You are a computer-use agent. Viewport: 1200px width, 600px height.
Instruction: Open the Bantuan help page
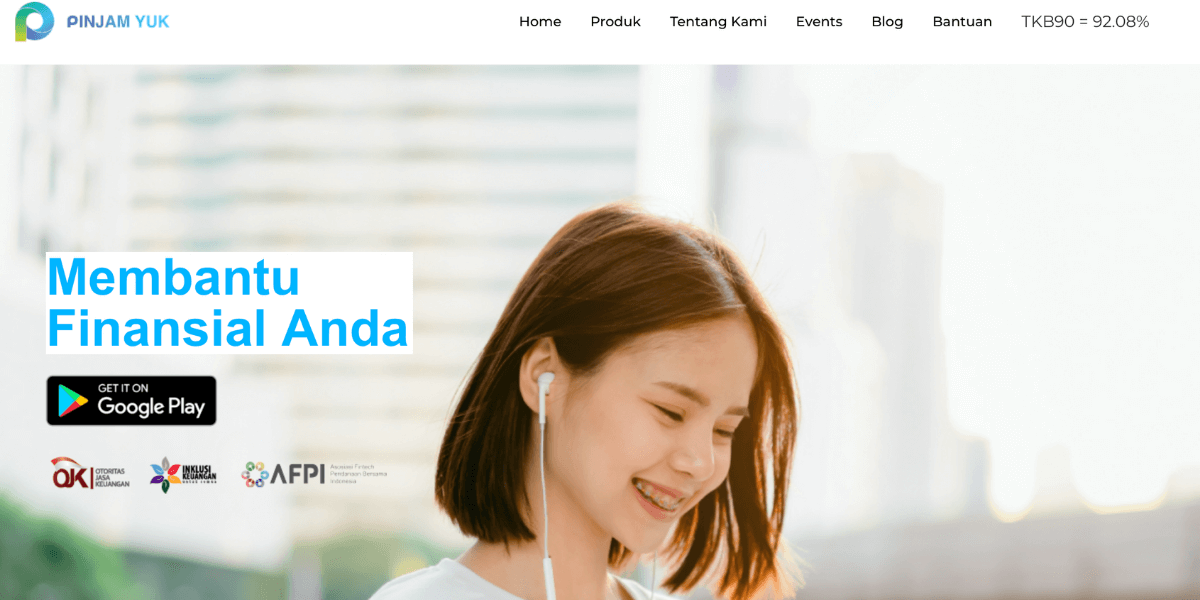(x=962, y=22)
